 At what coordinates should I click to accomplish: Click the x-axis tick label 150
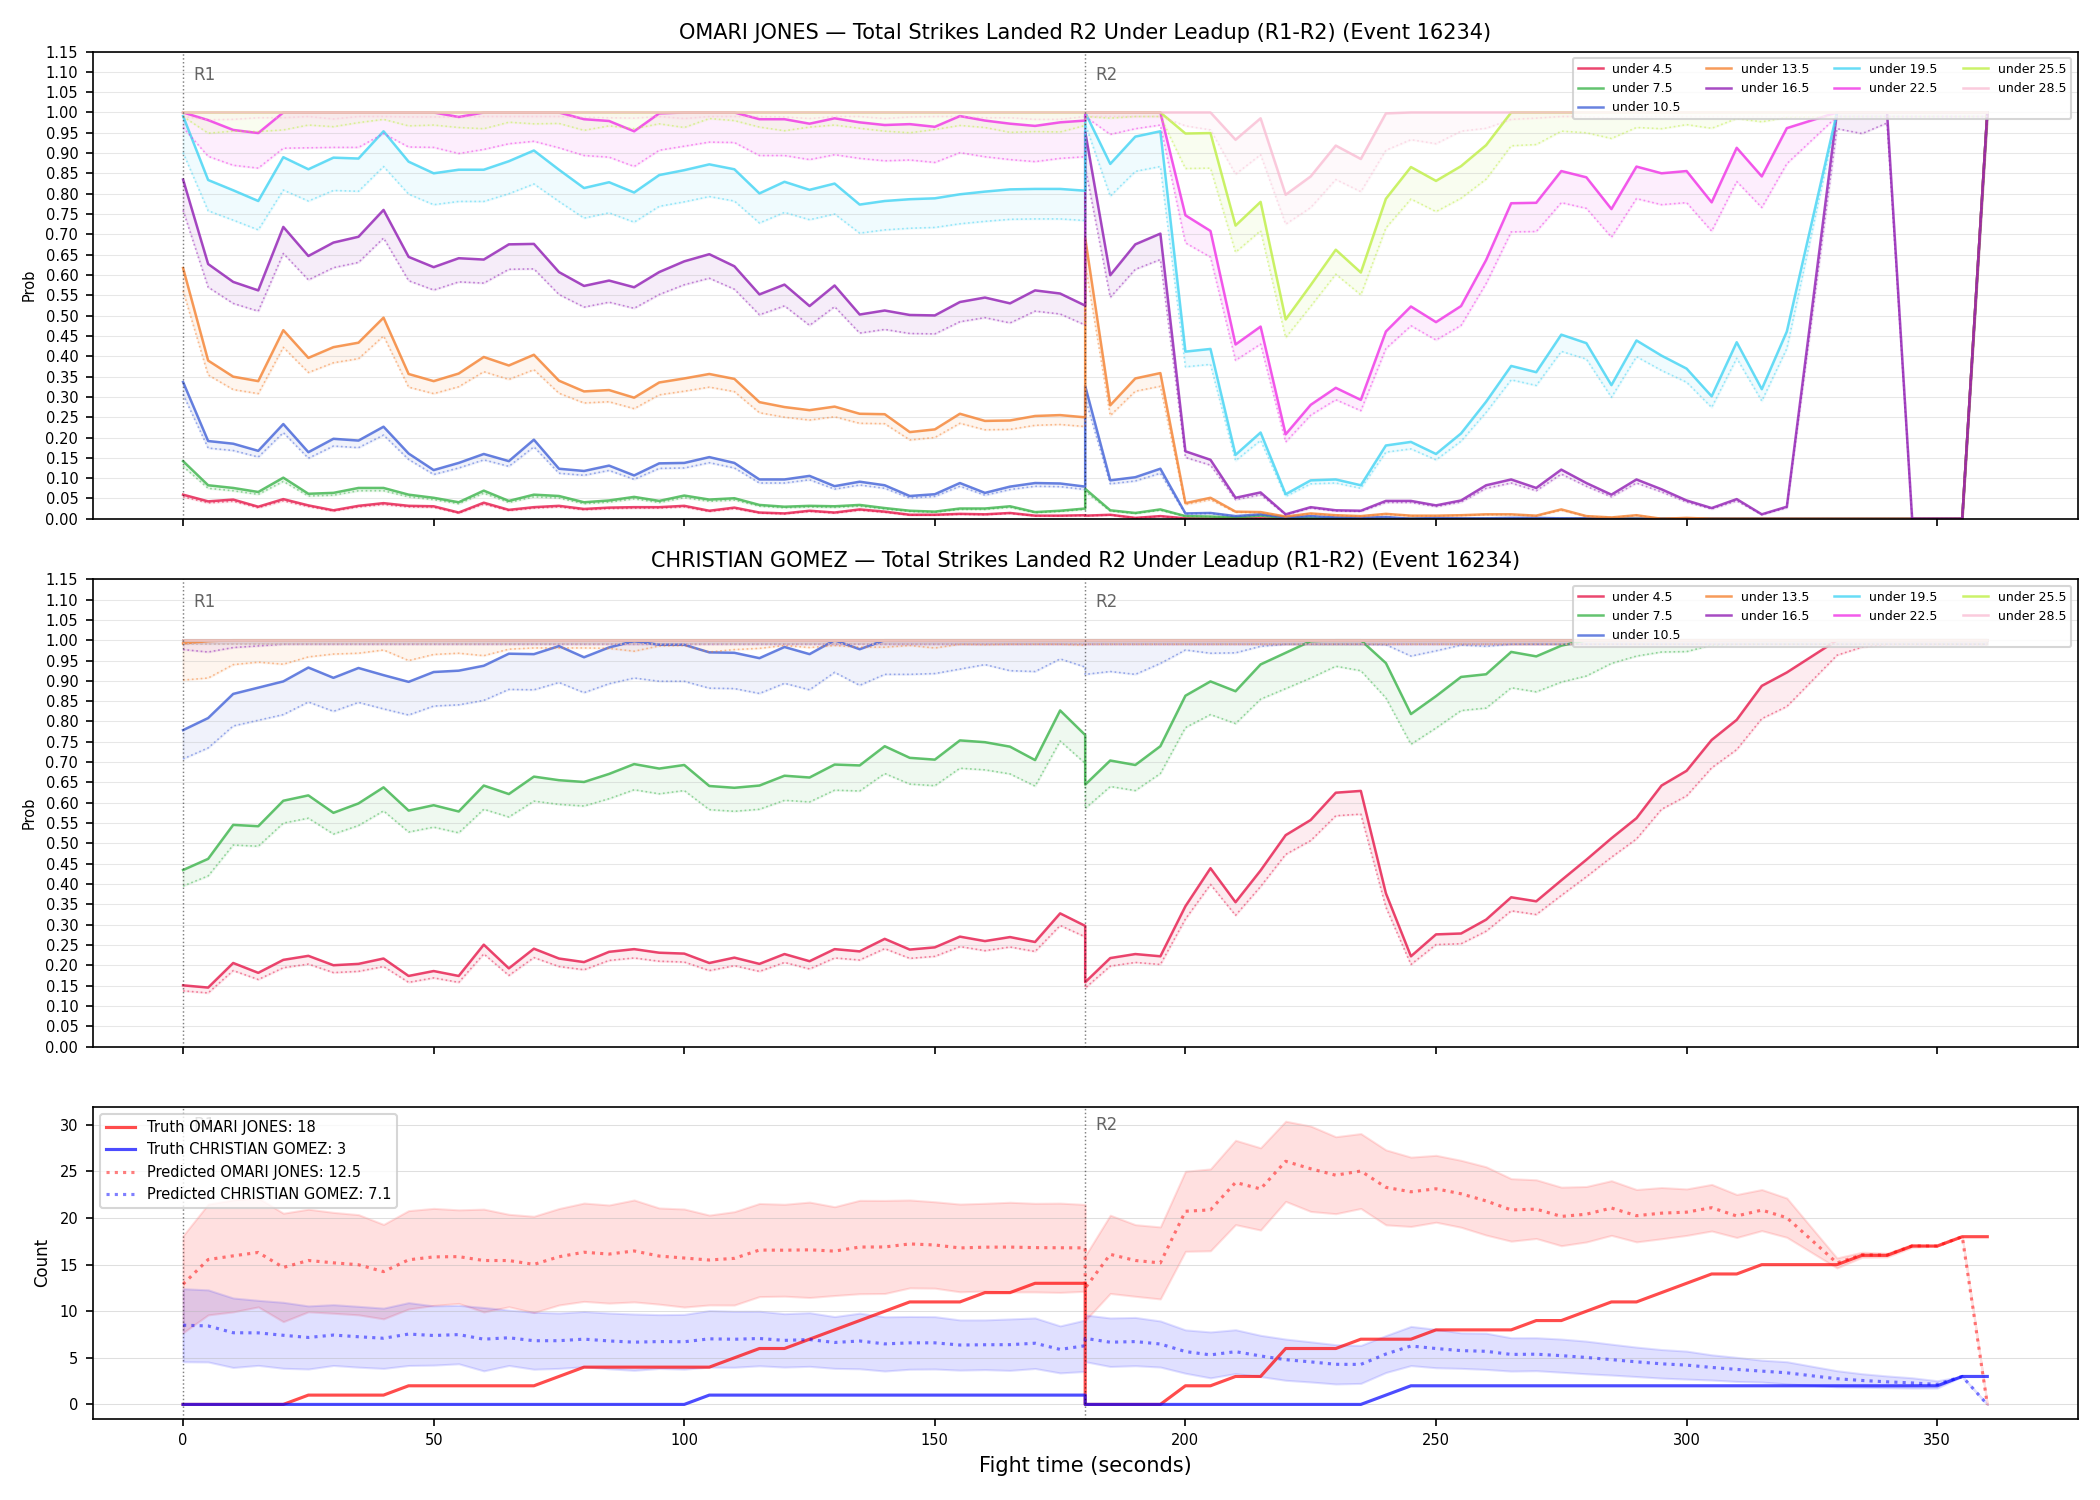[934, 1440]
